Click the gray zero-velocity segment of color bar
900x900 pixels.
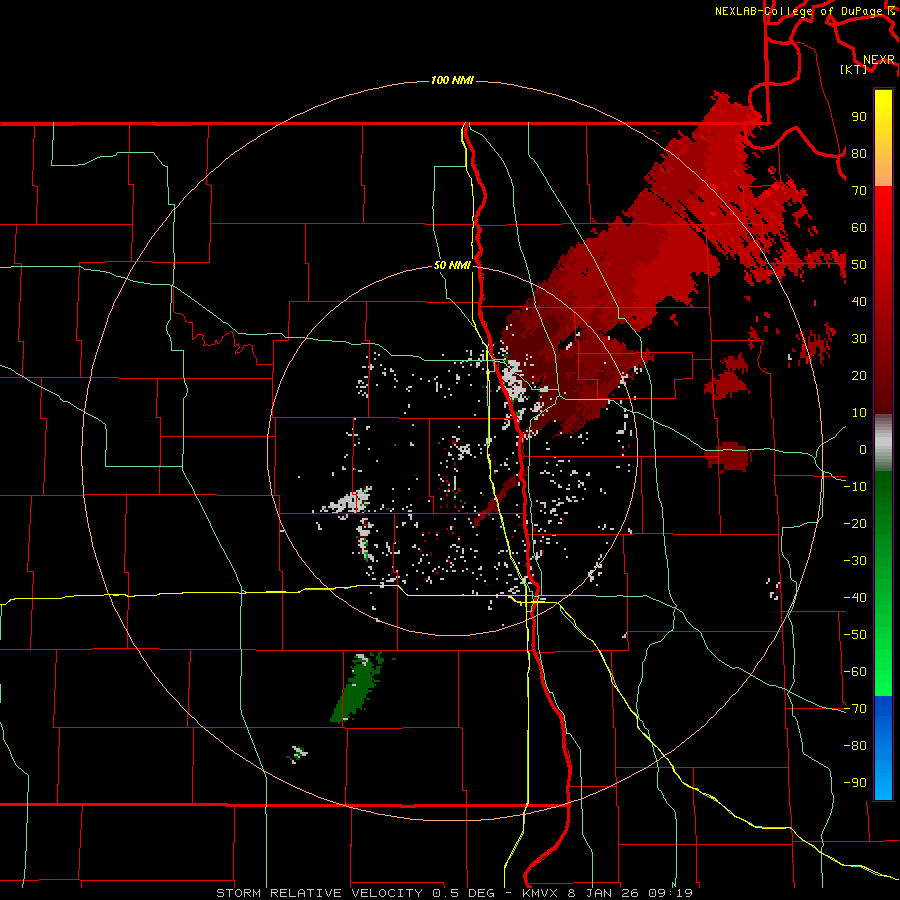(x=883, y=443)
